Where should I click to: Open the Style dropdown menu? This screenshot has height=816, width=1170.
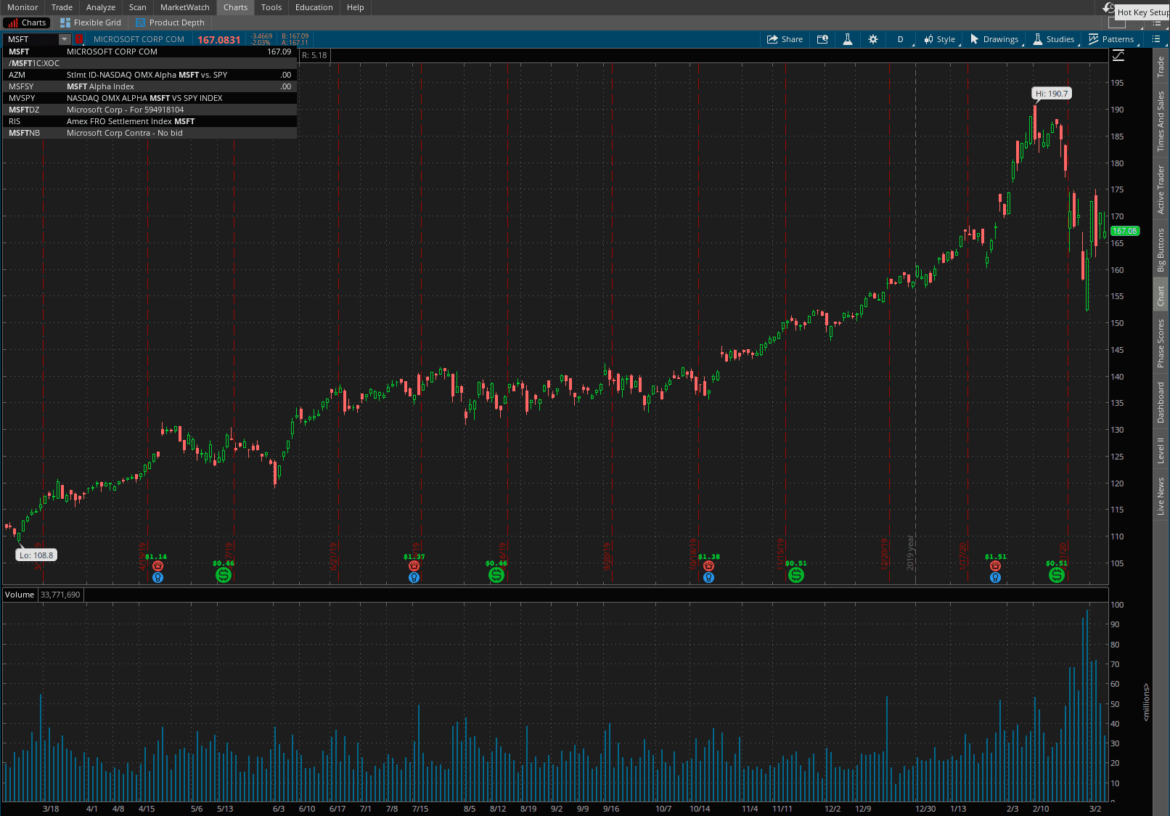(x=939, y=39)
